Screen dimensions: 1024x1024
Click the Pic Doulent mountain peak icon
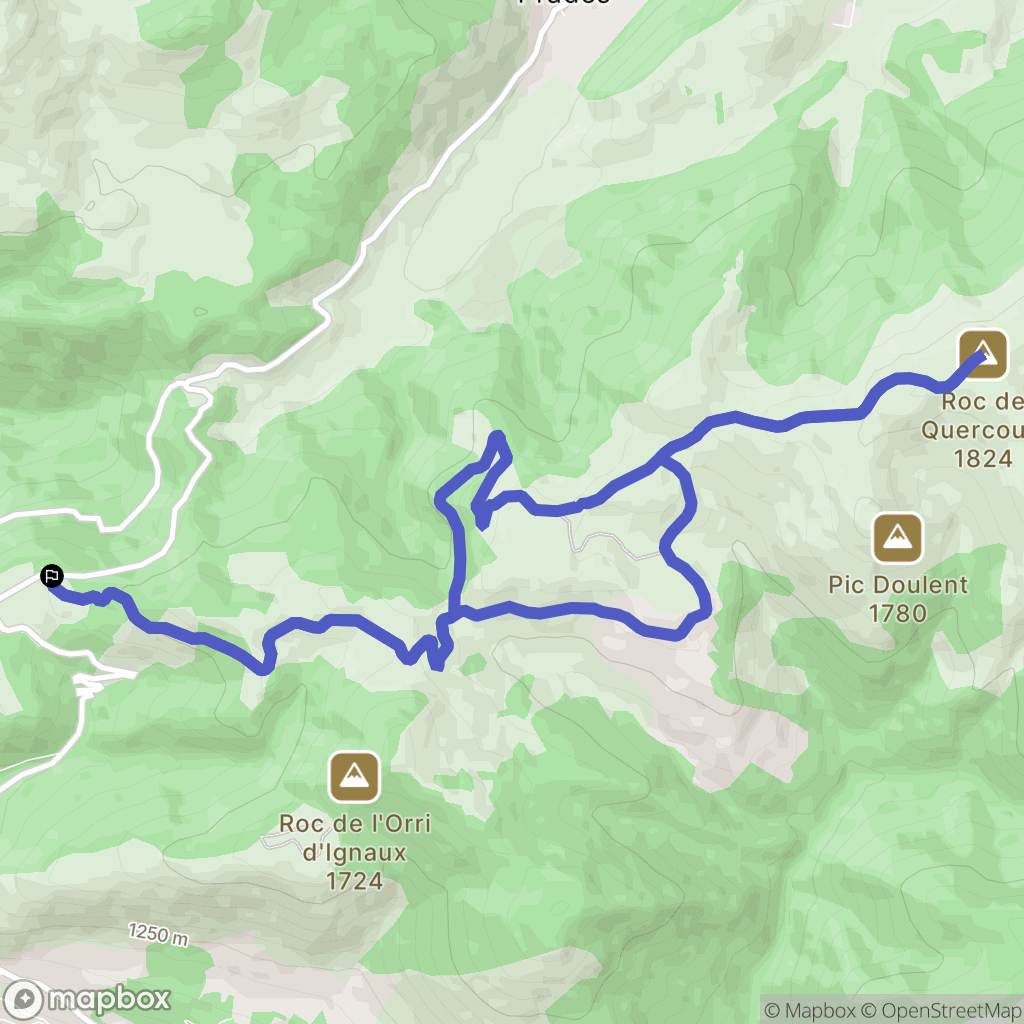point(897,538)
